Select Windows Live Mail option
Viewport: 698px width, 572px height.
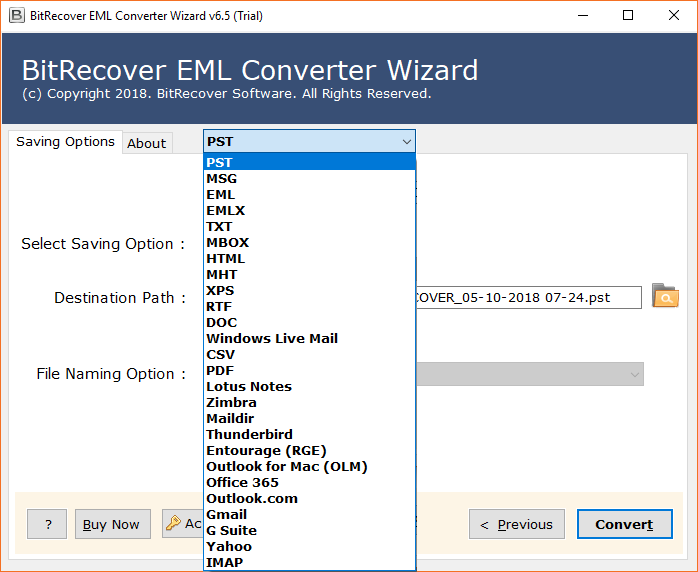coord(309,338)
